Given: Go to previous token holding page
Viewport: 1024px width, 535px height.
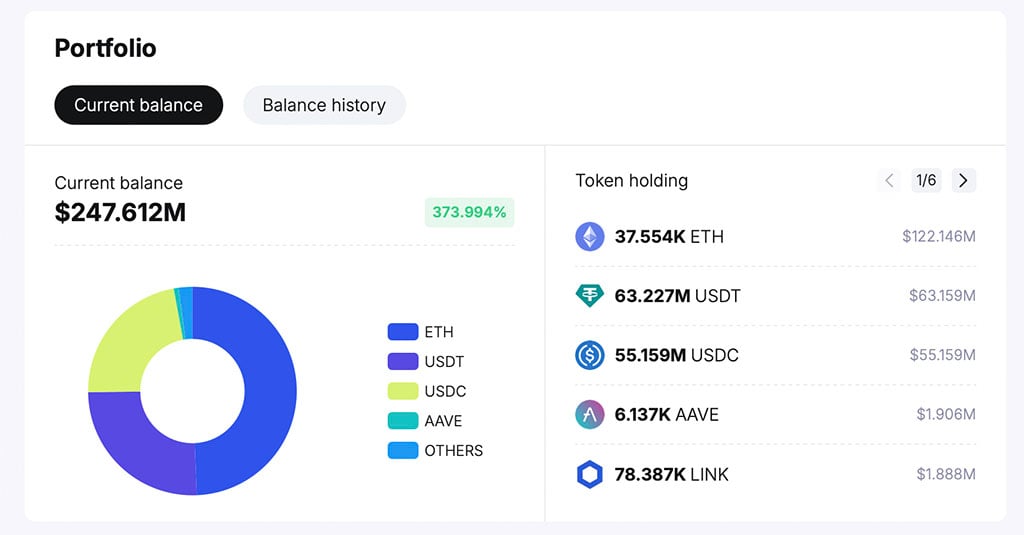Looking at the screenshot, I should 889,181.
